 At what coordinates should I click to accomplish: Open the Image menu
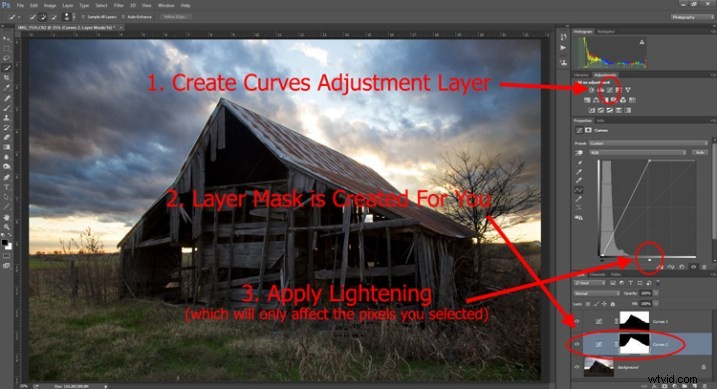50,5
